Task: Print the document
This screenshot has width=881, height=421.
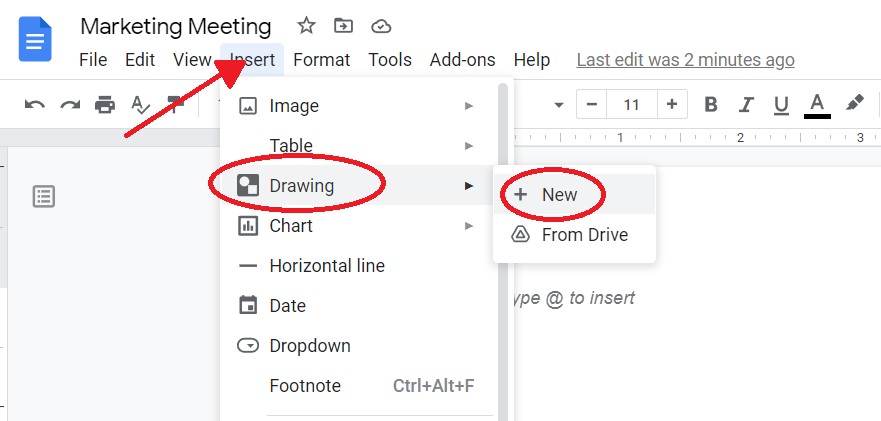Action: (x=105, y=105)
